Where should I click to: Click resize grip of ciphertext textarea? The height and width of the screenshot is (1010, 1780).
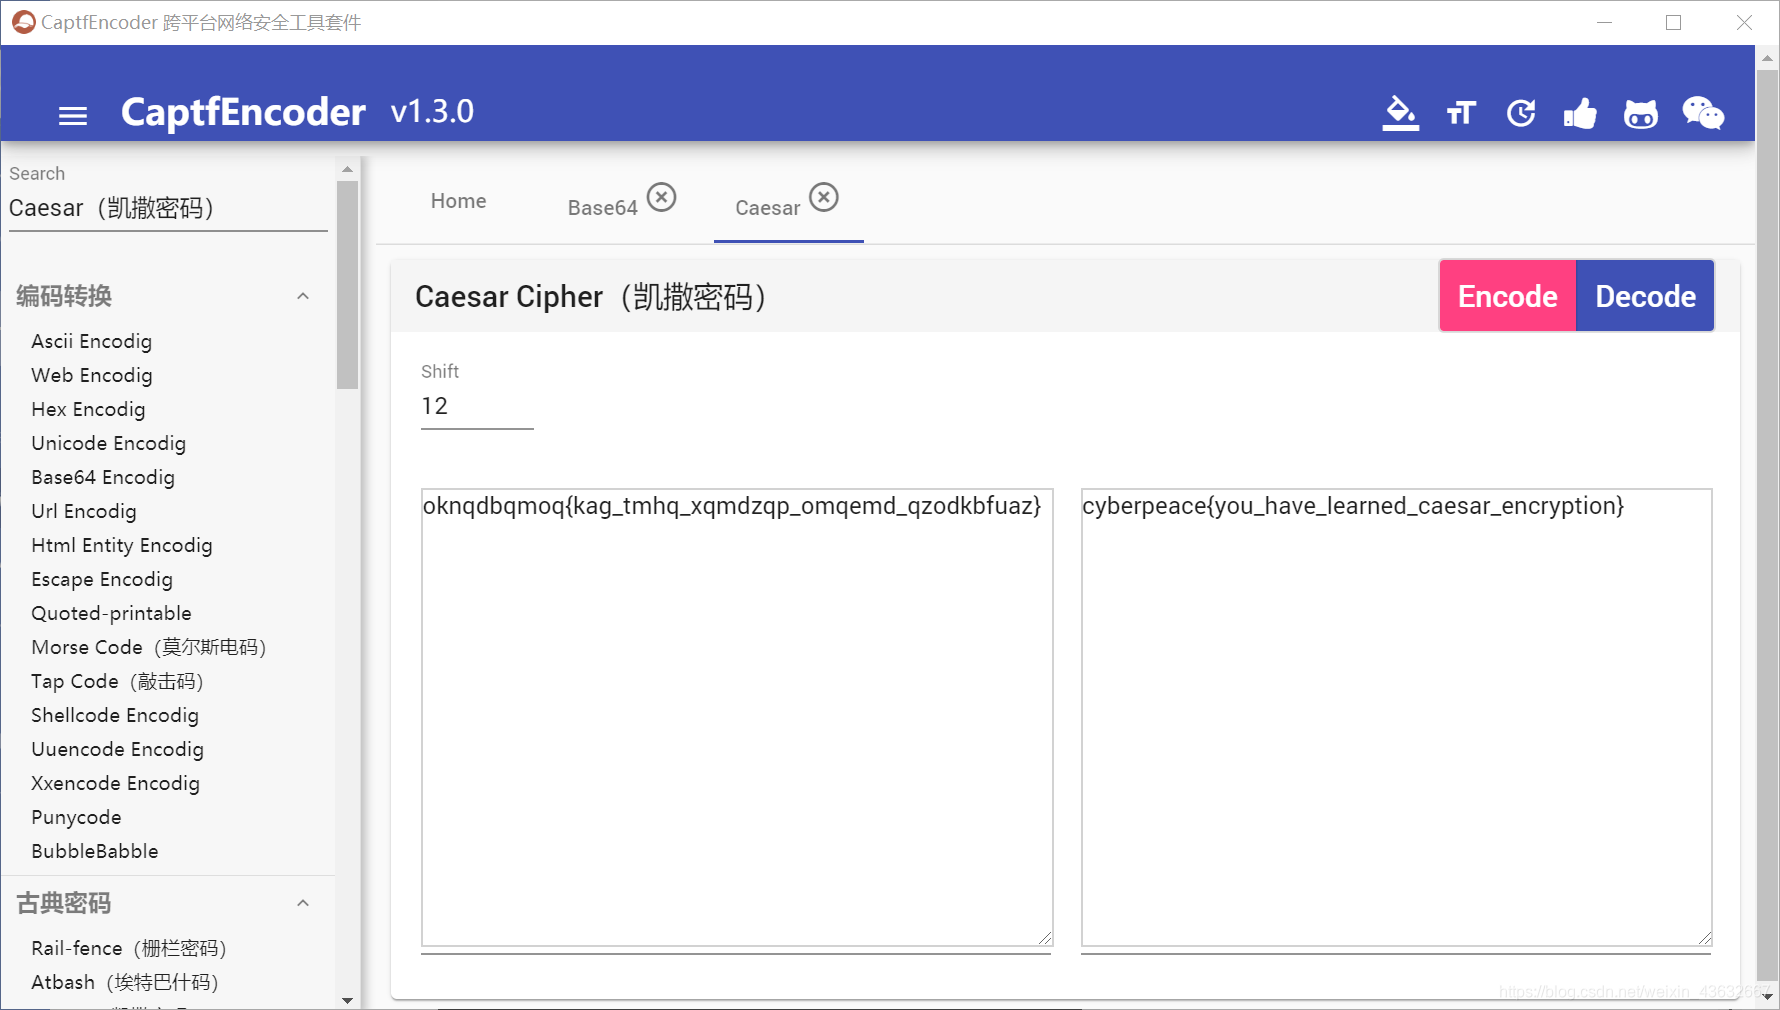coord(1045,938)
